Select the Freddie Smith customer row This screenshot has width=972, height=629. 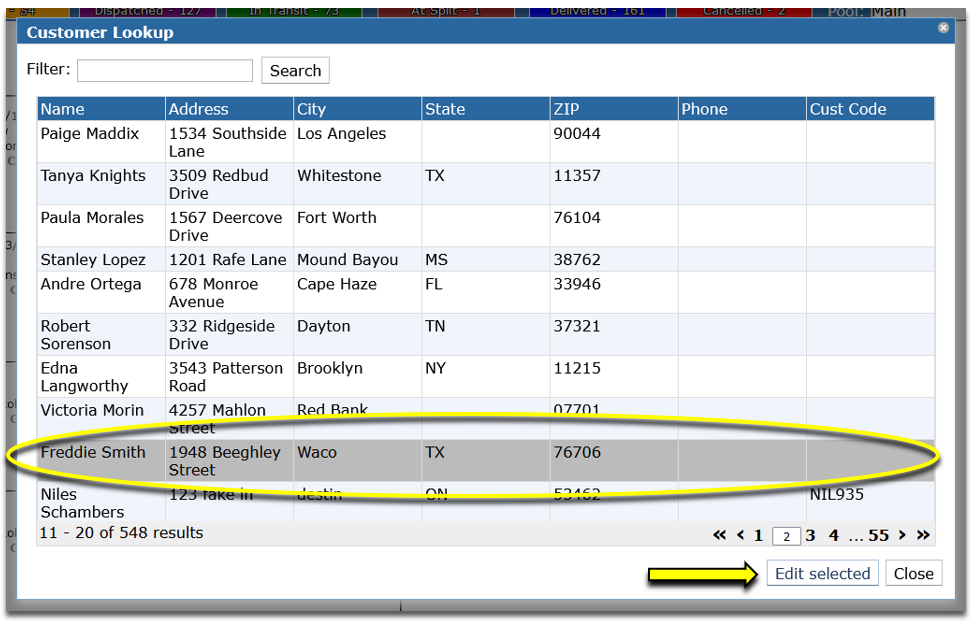(x=485, y=461)
